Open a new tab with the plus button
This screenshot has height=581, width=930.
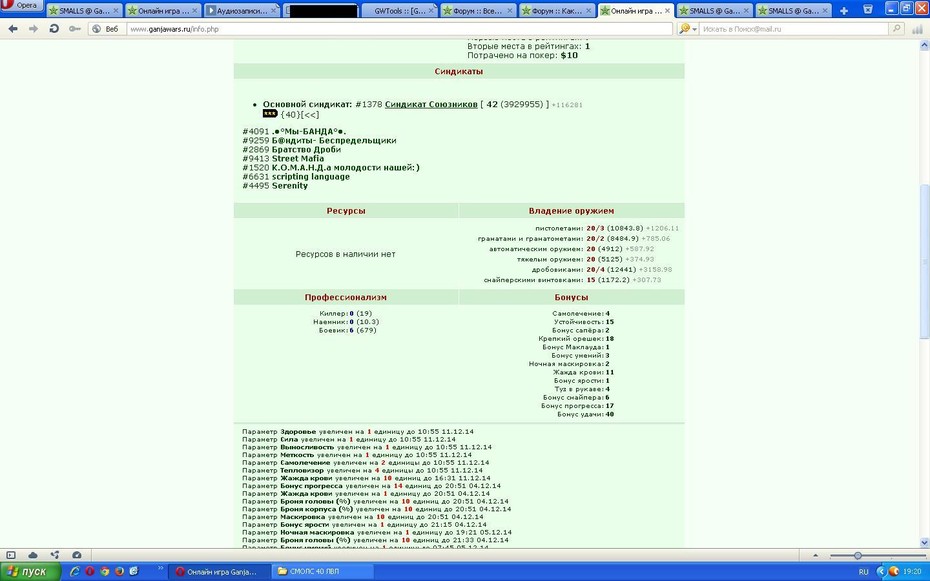tap(844, 11)
